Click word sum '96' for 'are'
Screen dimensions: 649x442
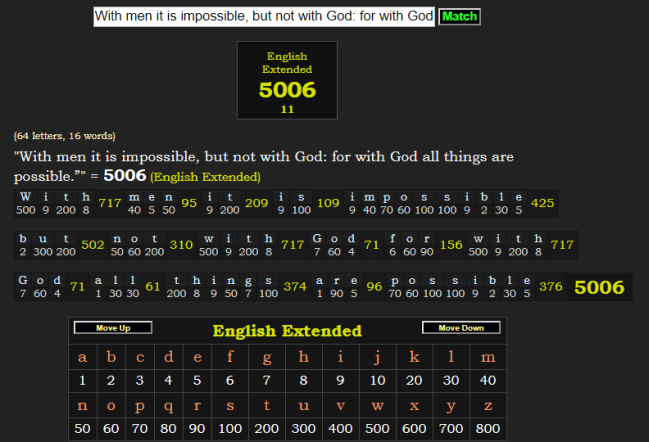[x=374, y=287]
